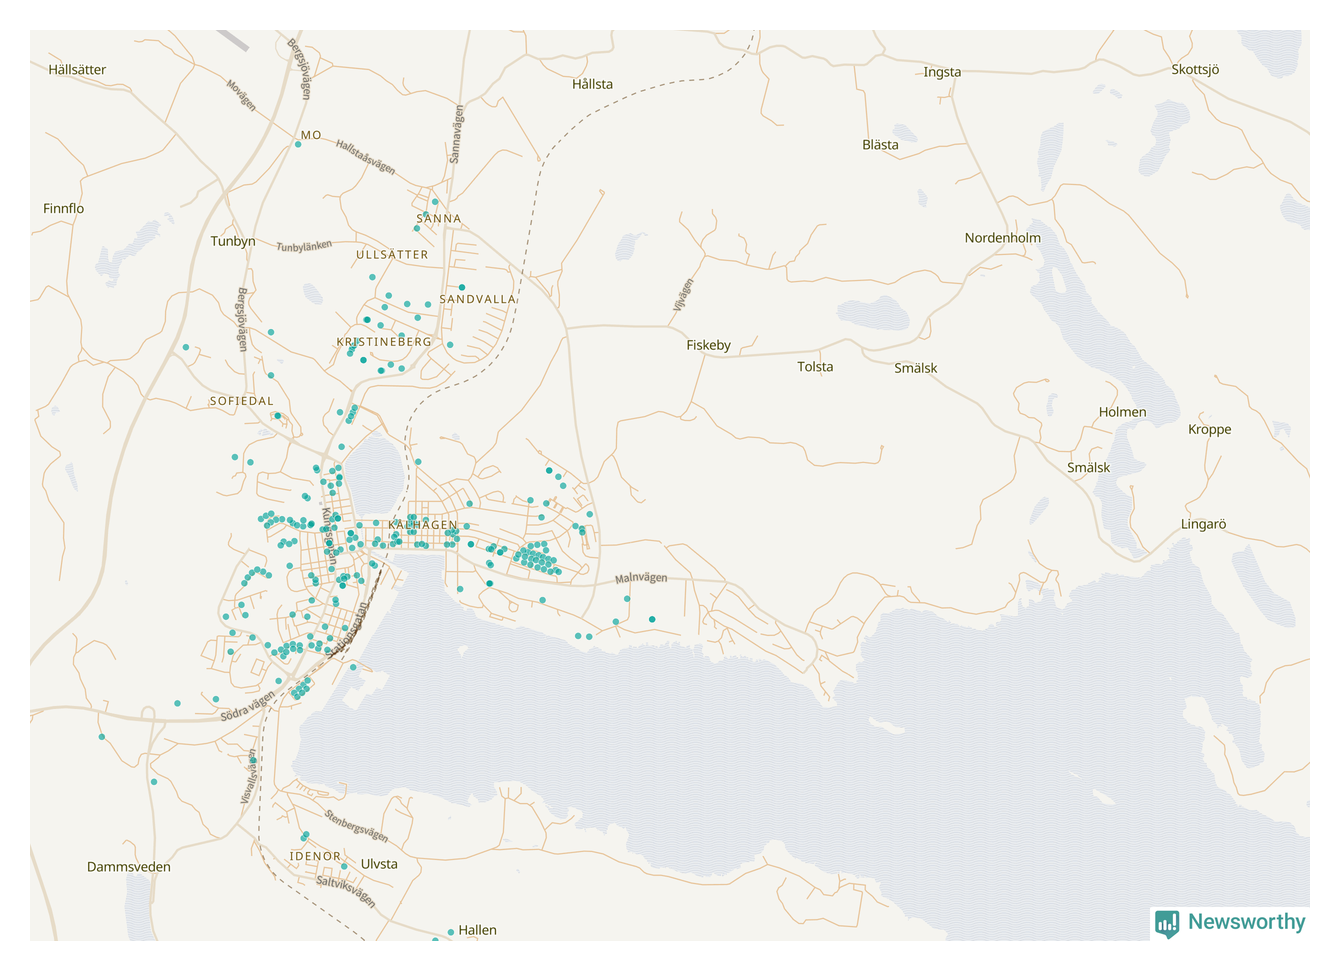
Task: Click the Newsworthy bar chart logo icon
Action: pos(1166,923)
